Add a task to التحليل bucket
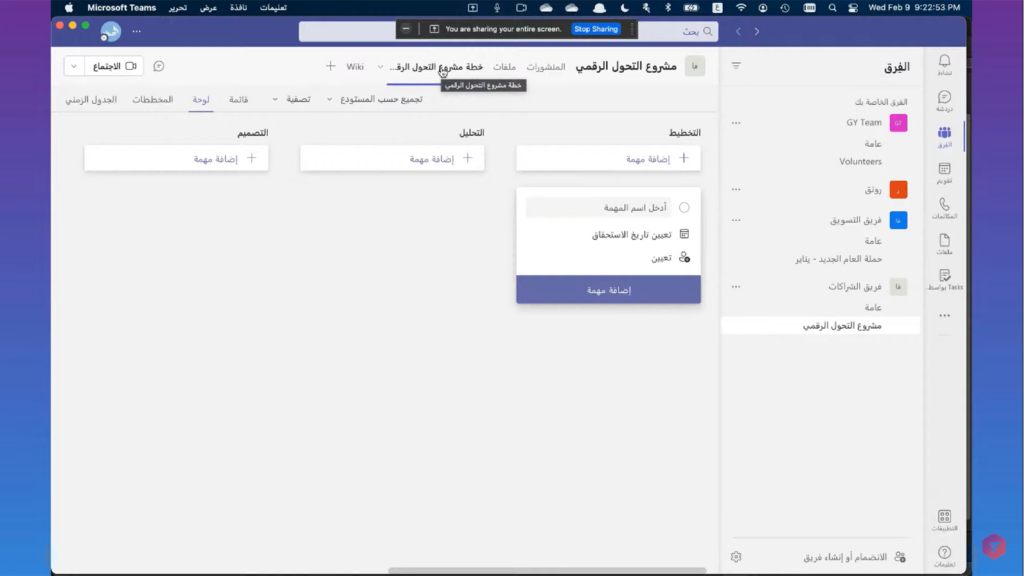Viewport: 1024px width, 576px height. 392,159
